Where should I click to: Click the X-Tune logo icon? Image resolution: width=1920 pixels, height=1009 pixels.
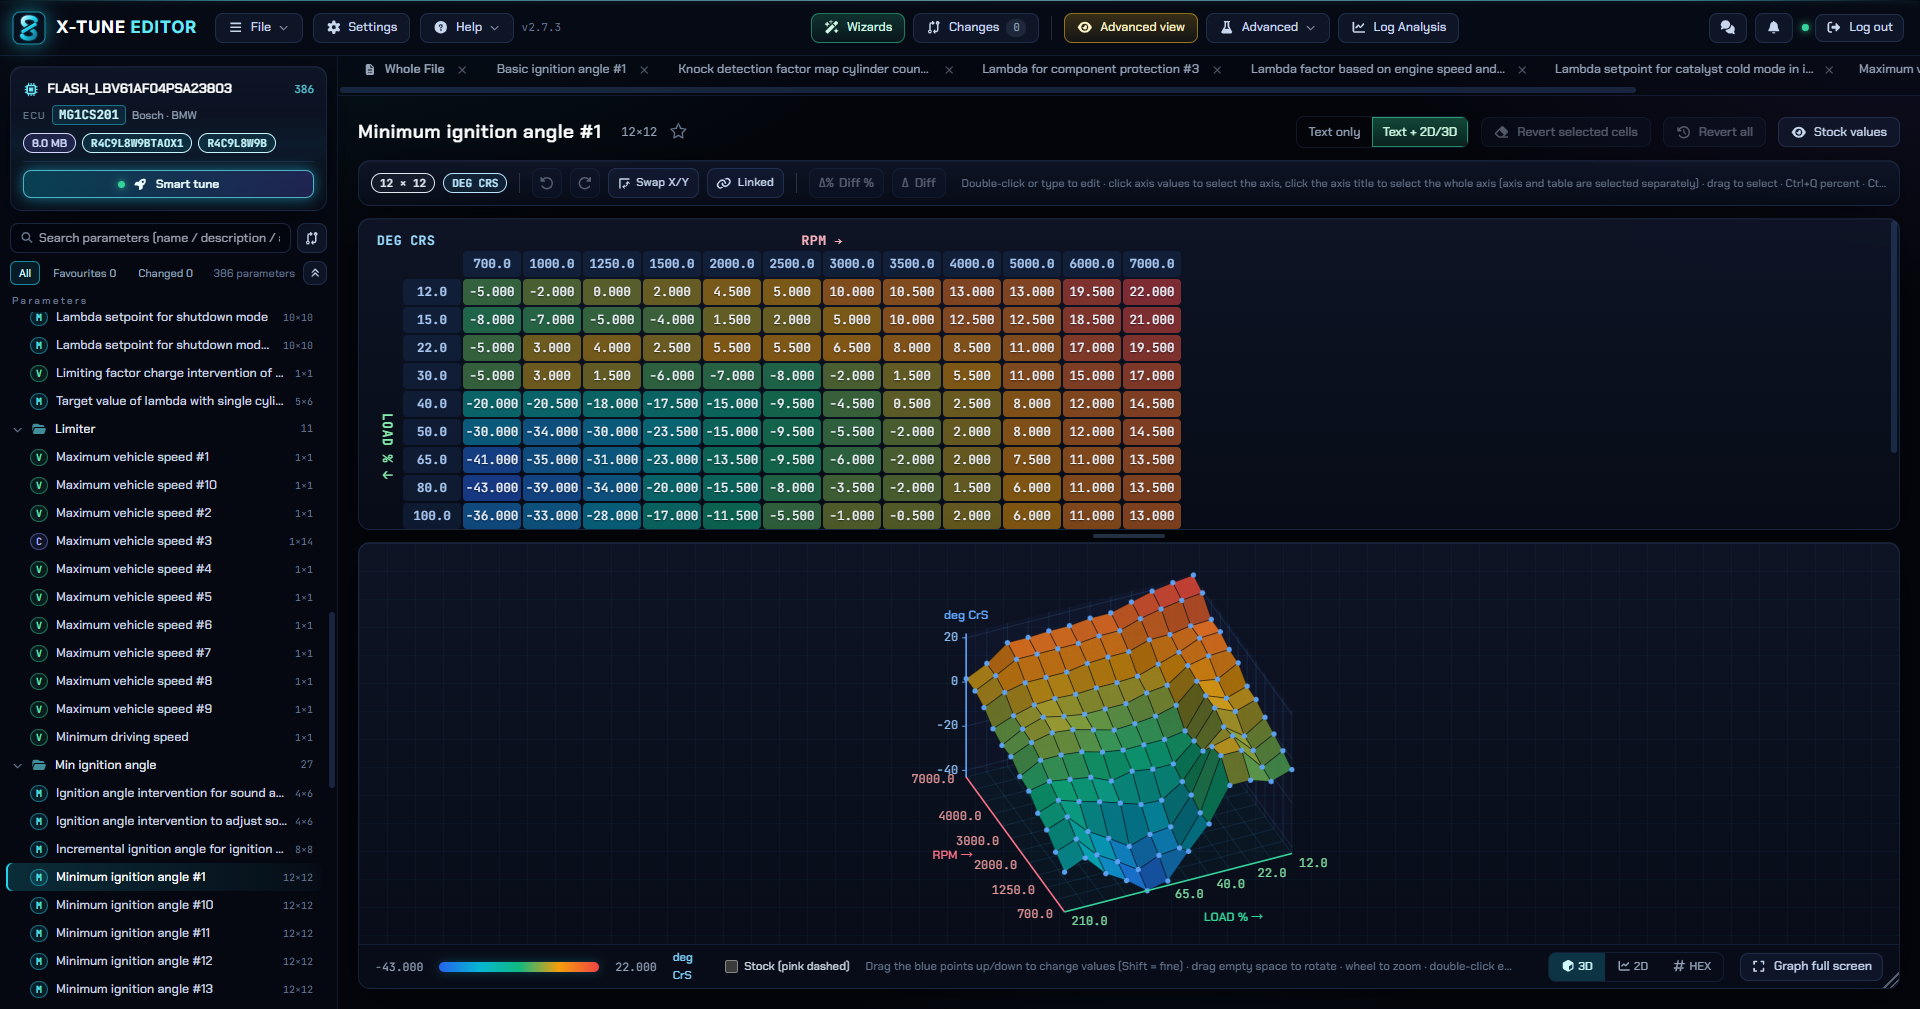click(29, 28)
